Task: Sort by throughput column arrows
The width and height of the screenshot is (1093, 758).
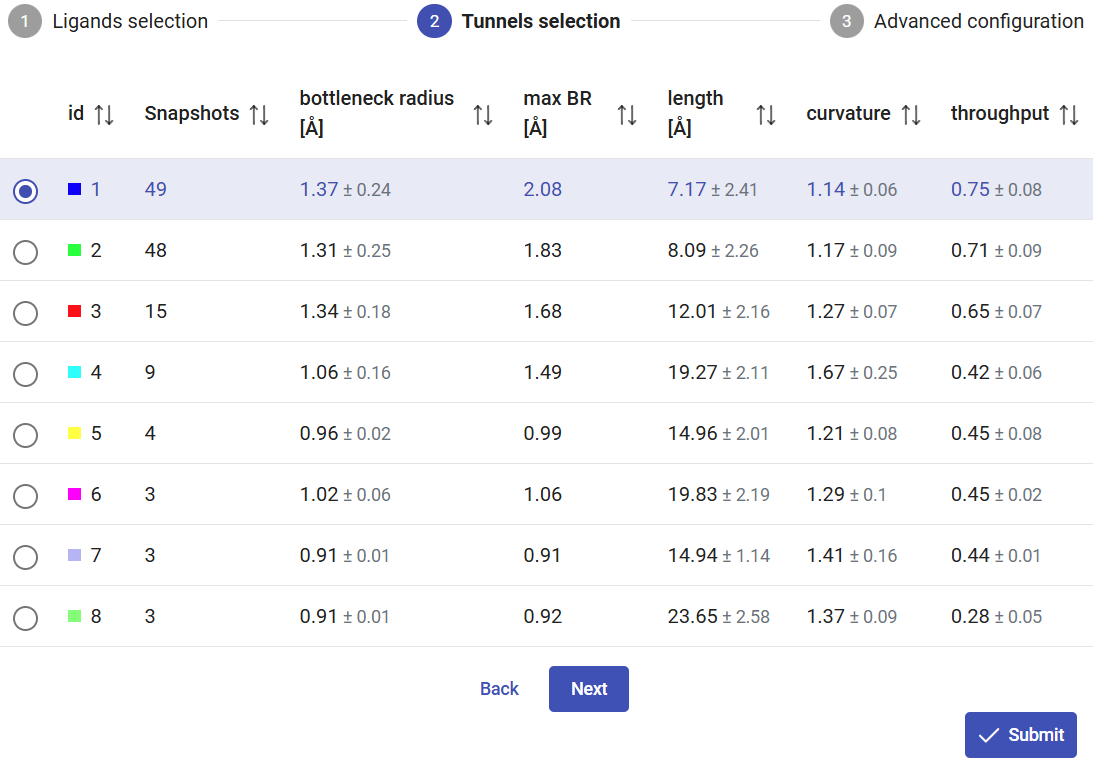Action: 1069,114
